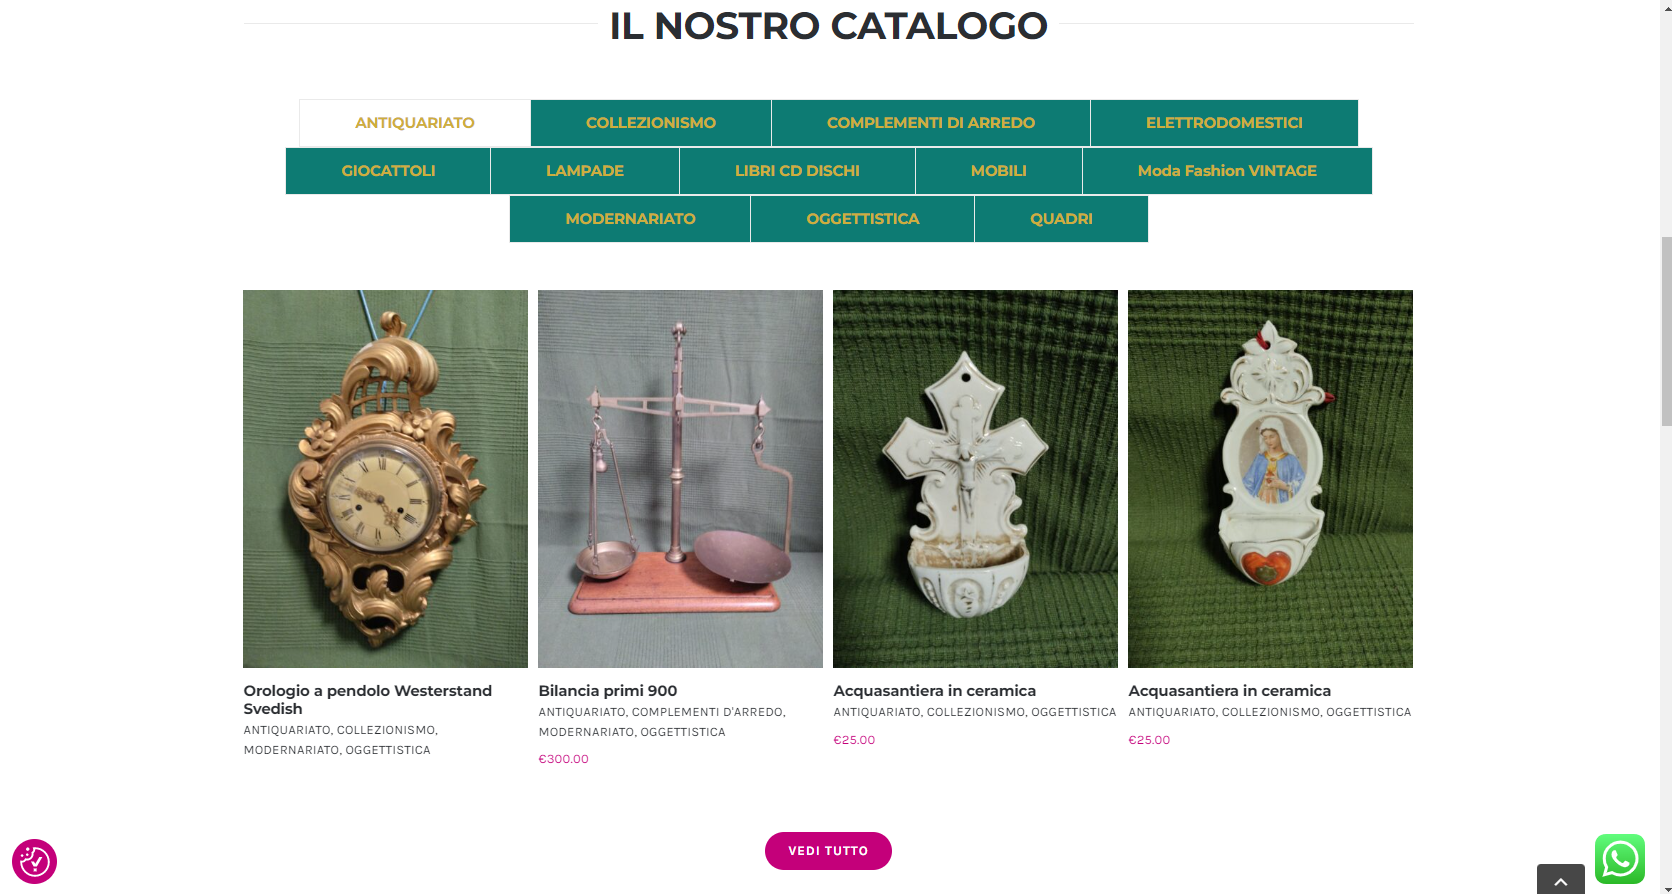This screenshot has height=894, width=1672.
Task: Select the QUADRI tab
Action: pos(1061,219)
